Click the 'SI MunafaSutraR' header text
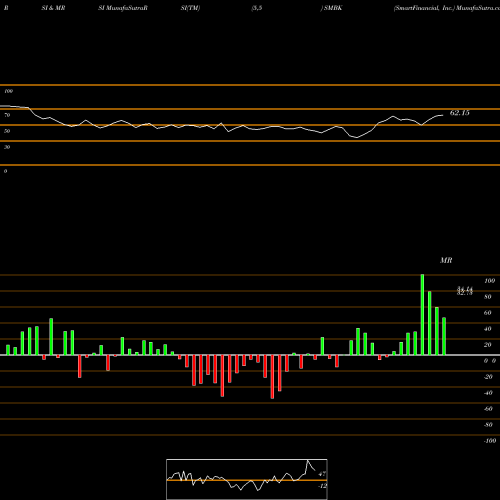Viewport: 500px width, 500px height. click(x=123, y=8)
